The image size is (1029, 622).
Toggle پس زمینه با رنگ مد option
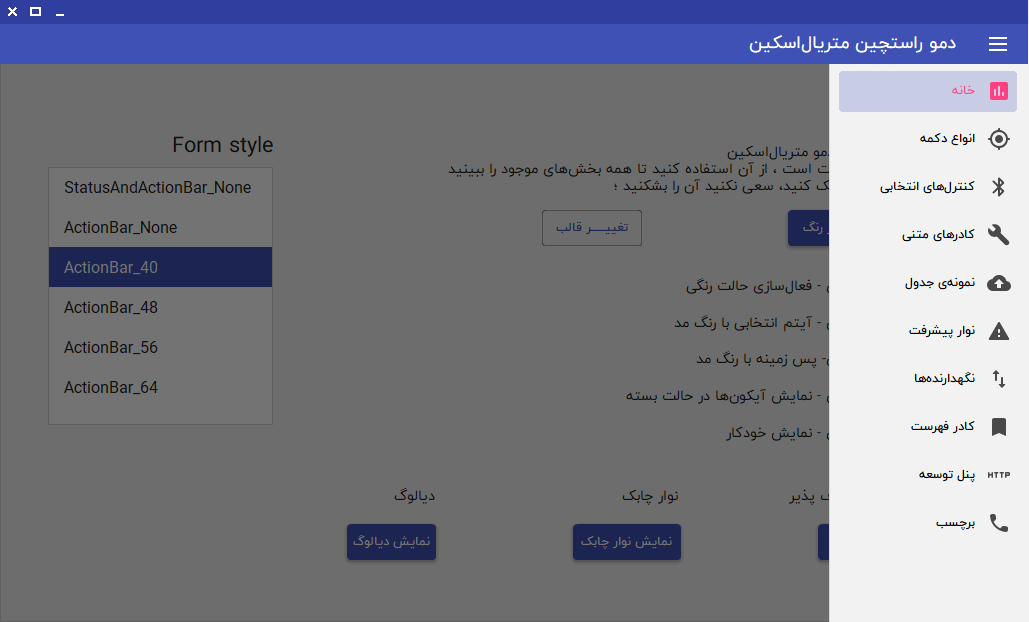click(x=762, y=360)
